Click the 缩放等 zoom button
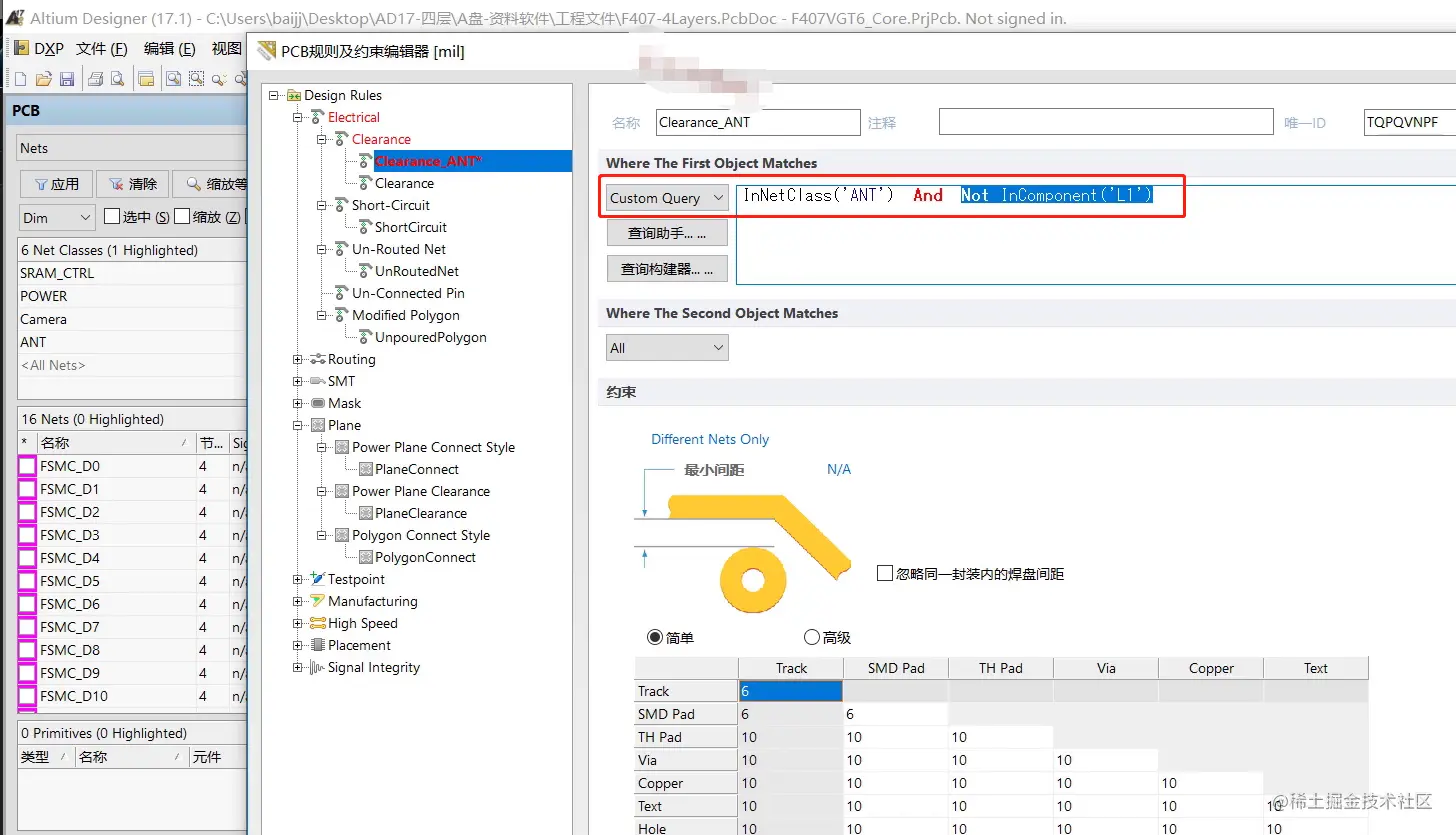The height and width of the screenshot is (835, 1456). 209,184
